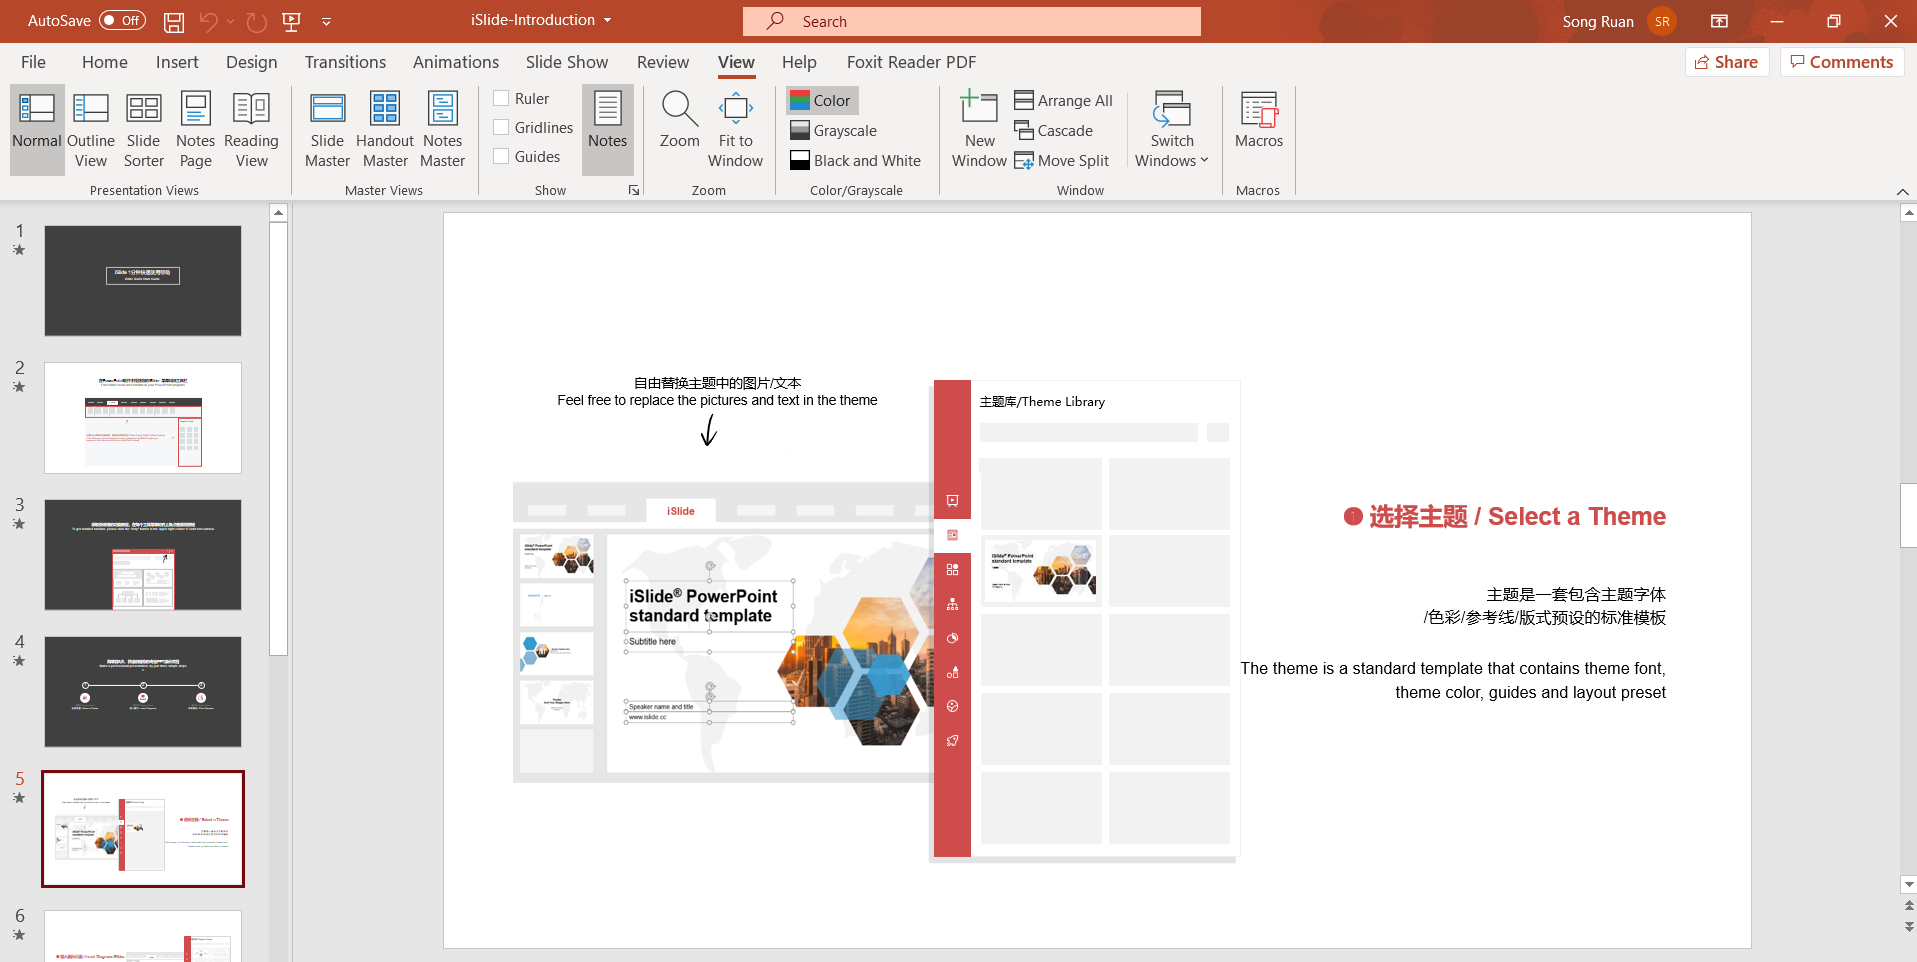Click Previous Slide double-arrow button
1917x962 pixels.
point(1908,906)
